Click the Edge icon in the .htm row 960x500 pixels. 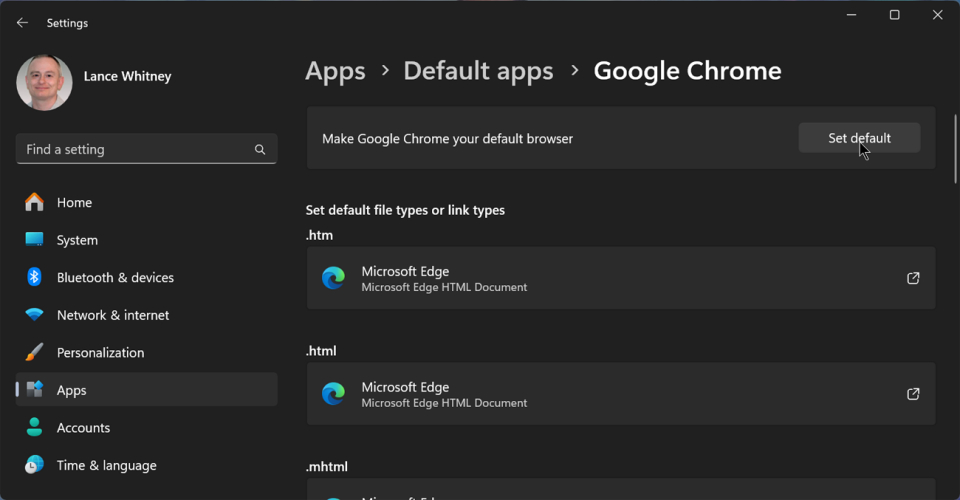[x=334, y=278]
